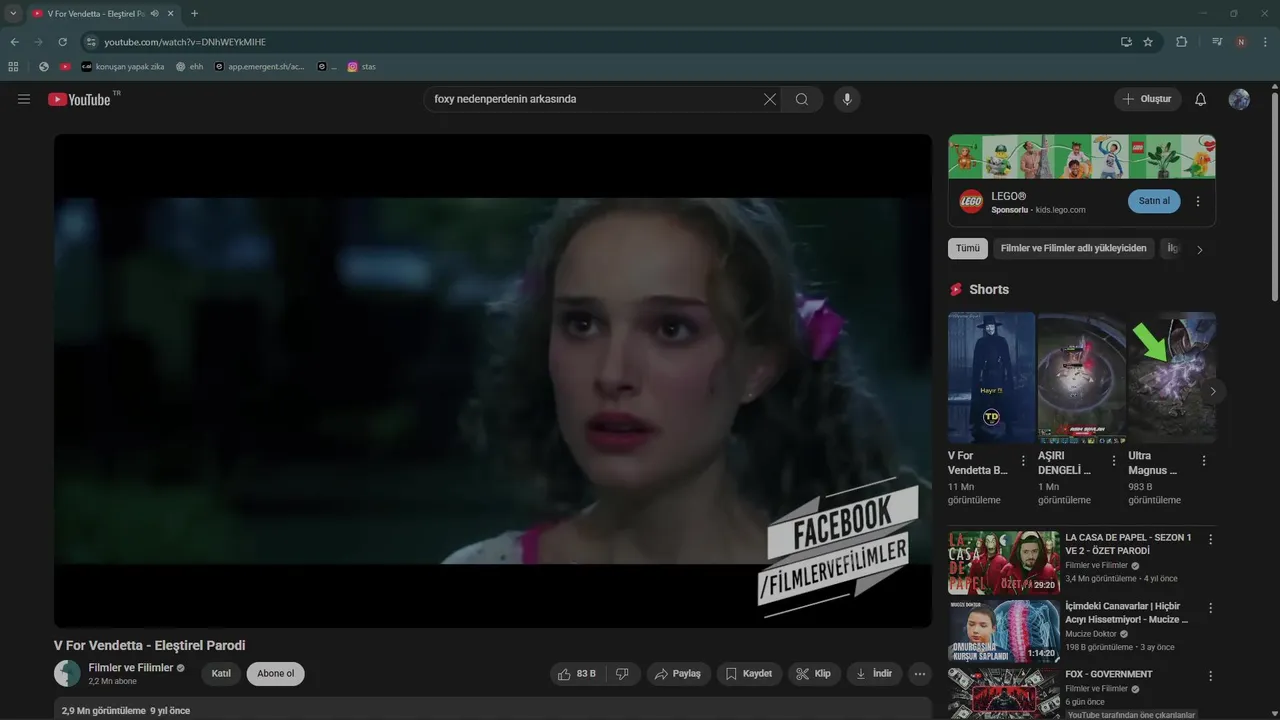Viewport: 1280px width, 720px height.
Task: View site information icon in the address bar
Action: [x=91, y=42]
